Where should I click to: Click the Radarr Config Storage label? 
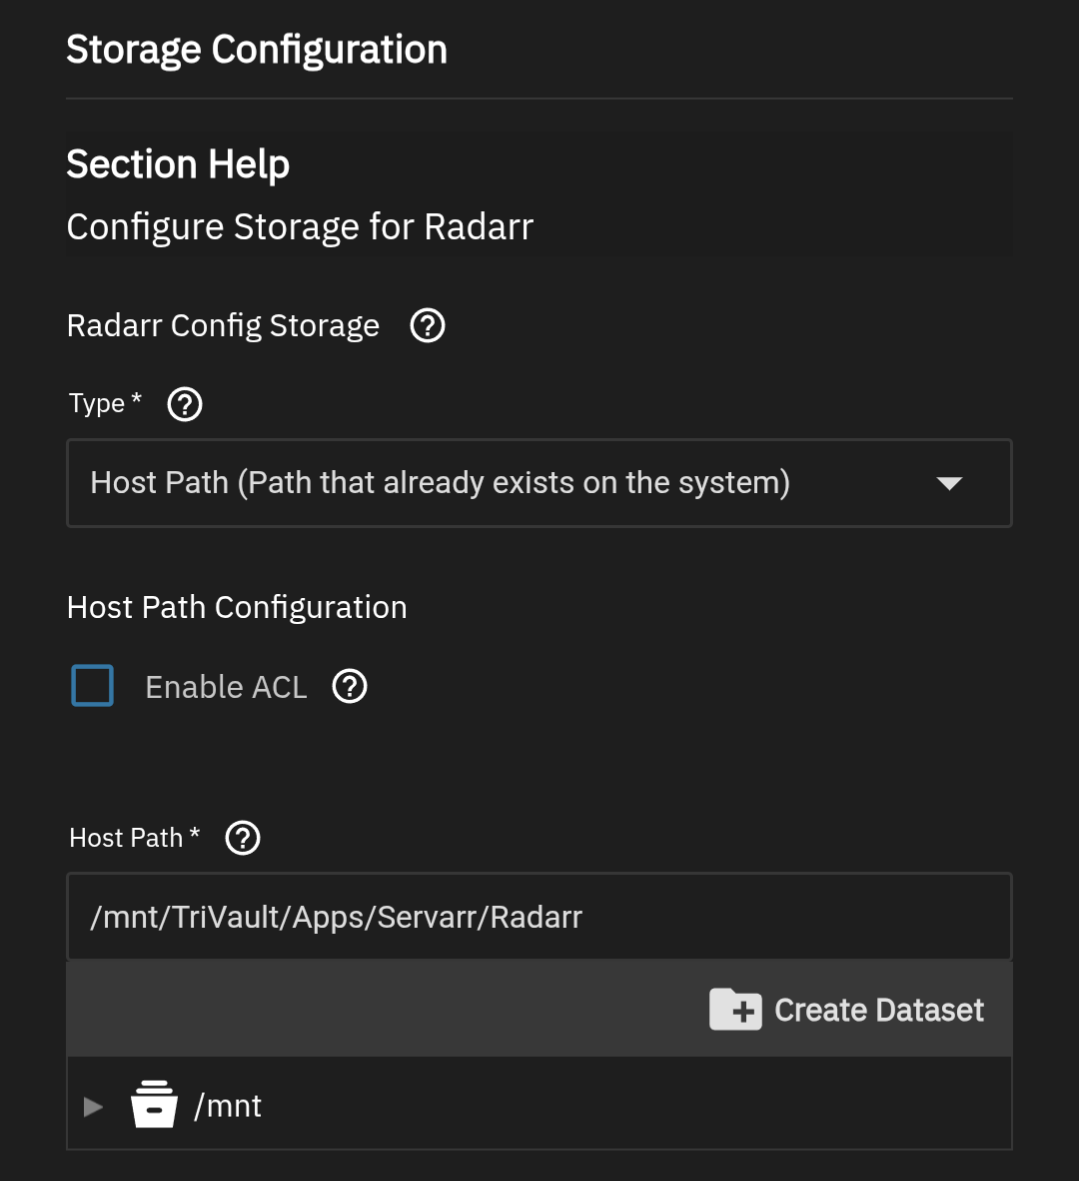pyautogui.click(x=223, y=326)
